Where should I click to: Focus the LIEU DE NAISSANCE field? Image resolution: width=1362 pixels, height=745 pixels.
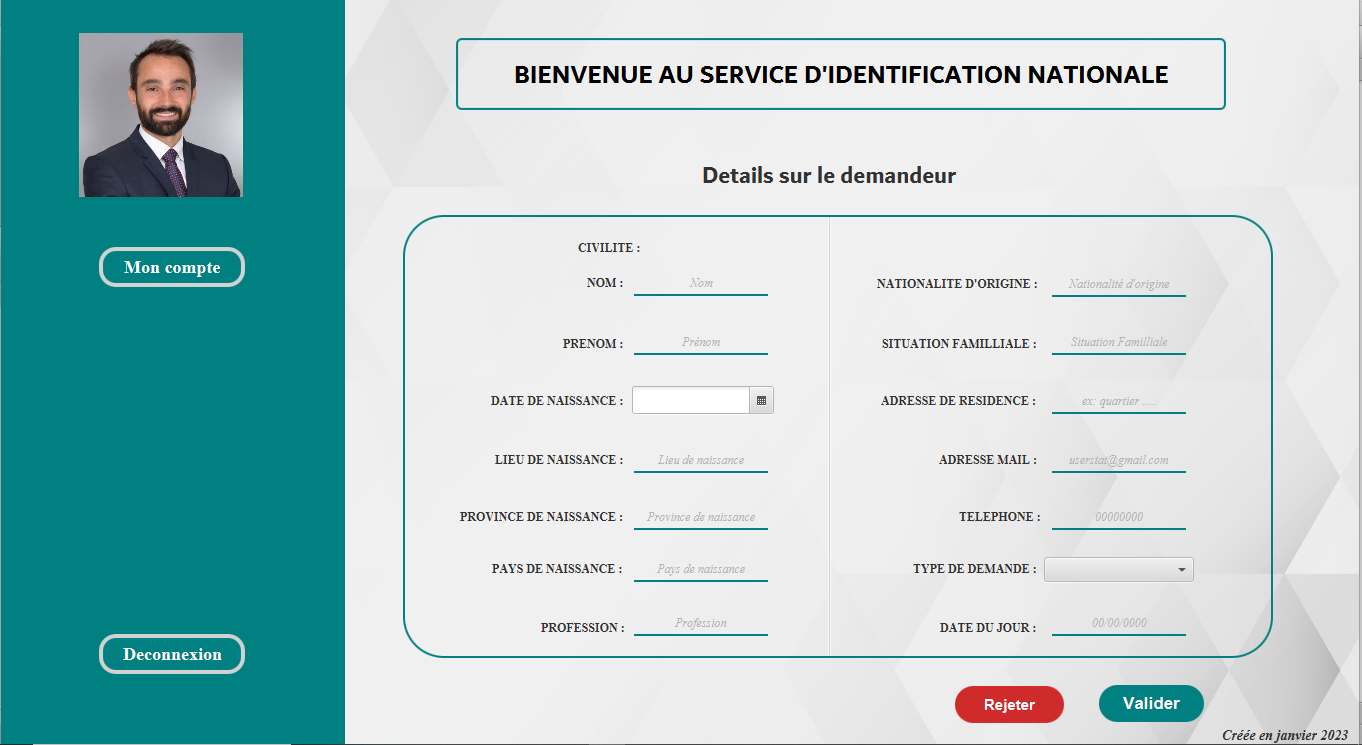701,459
